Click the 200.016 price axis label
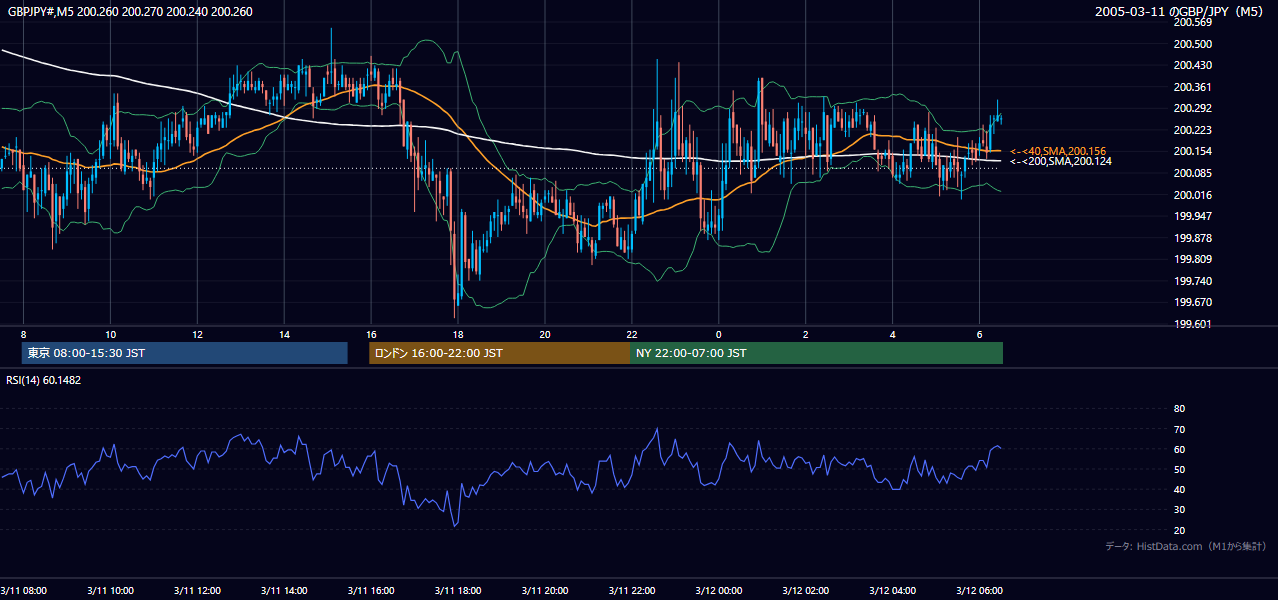1278x600 pixels. (x=1193, y=195)
